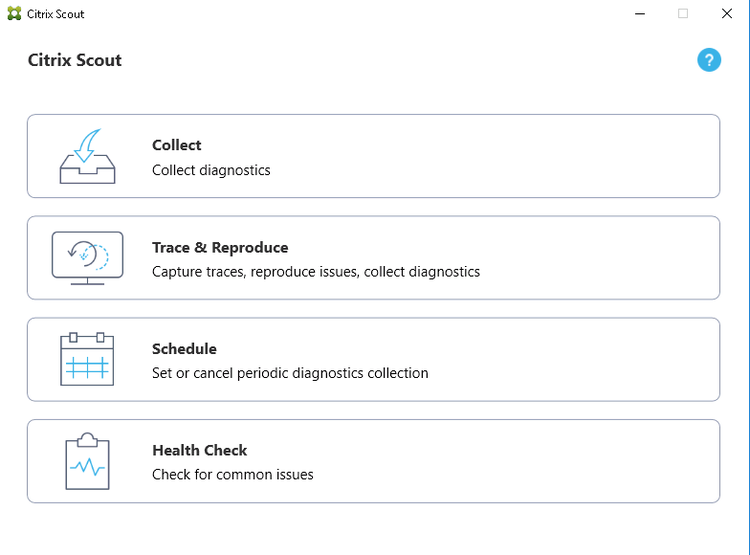Click the Schedule calendar icon

[87, 359]
